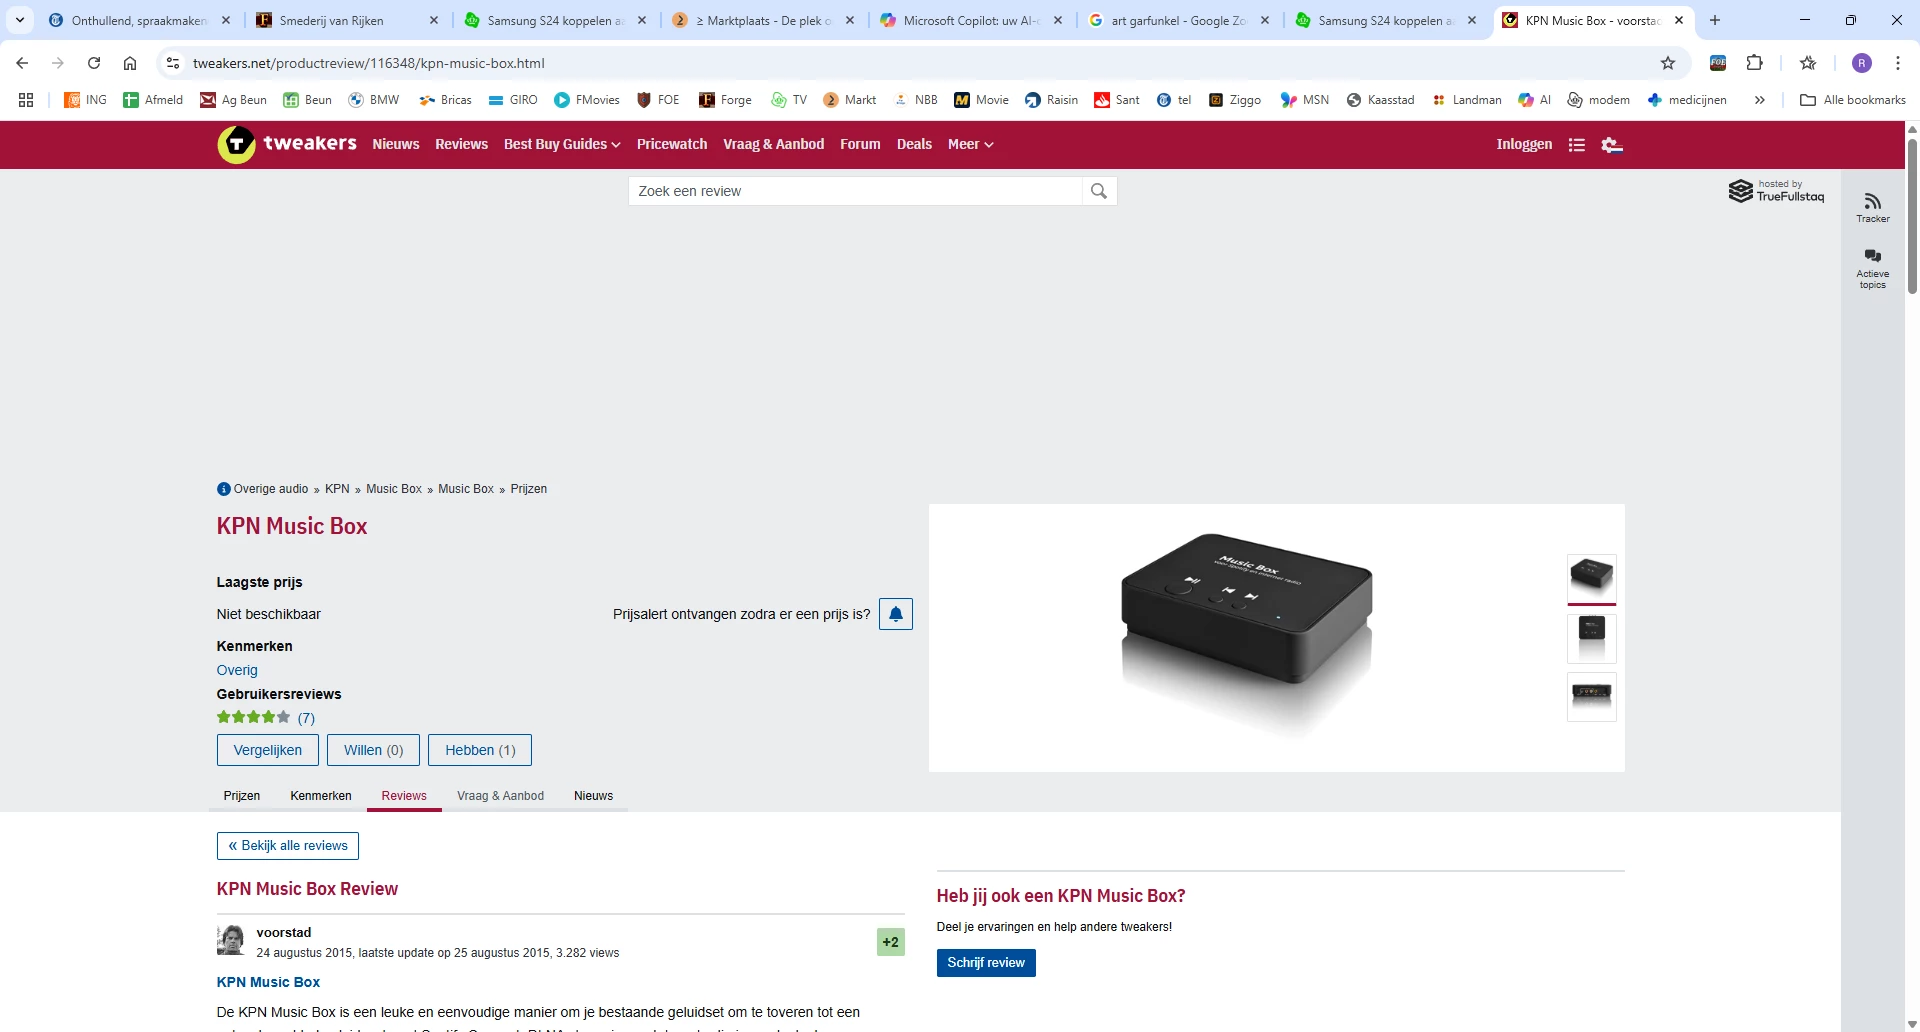Image resolution: width=1920 pixels, height=1032 pixels.
Task: Click the search magnifier icon
Action: [x=1099, y=191]
